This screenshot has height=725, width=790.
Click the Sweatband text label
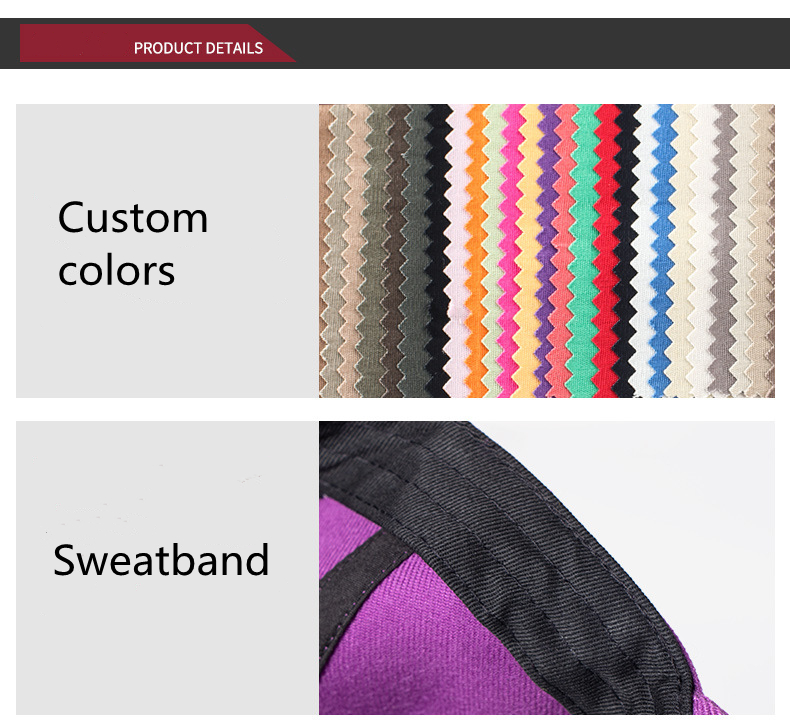tap(161, 560)
